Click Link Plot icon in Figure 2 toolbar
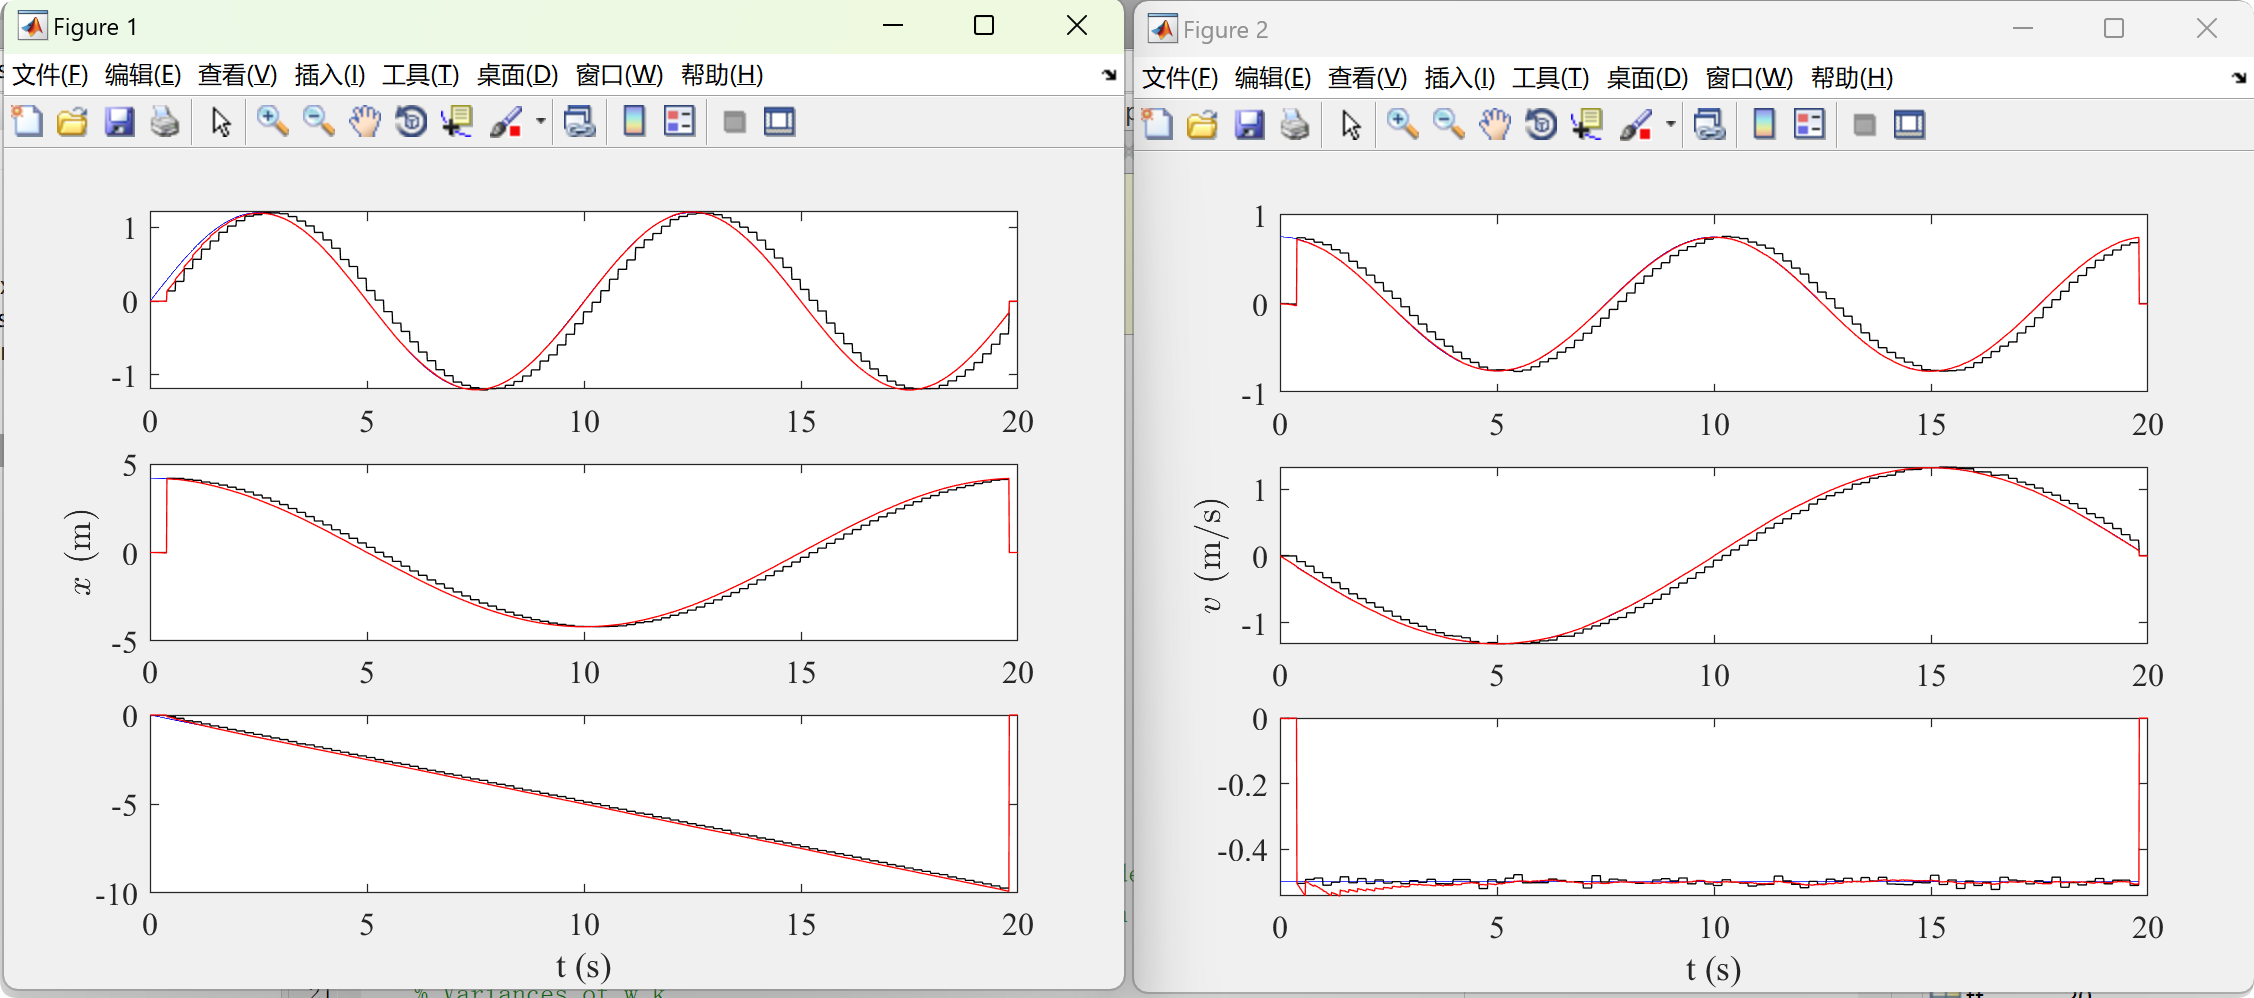This screenshot has height=998, width=2254. pyautogui.click(x=1710, y=125)
